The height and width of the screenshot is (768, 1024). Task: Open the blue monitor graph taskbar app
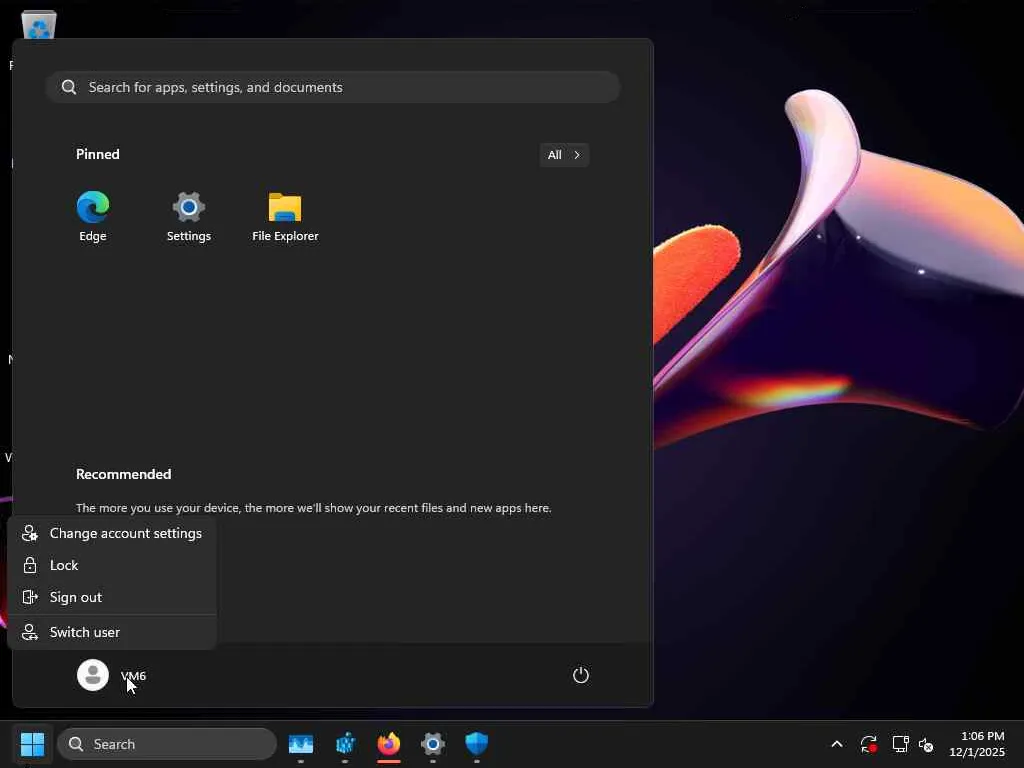(x=301, y=744)
